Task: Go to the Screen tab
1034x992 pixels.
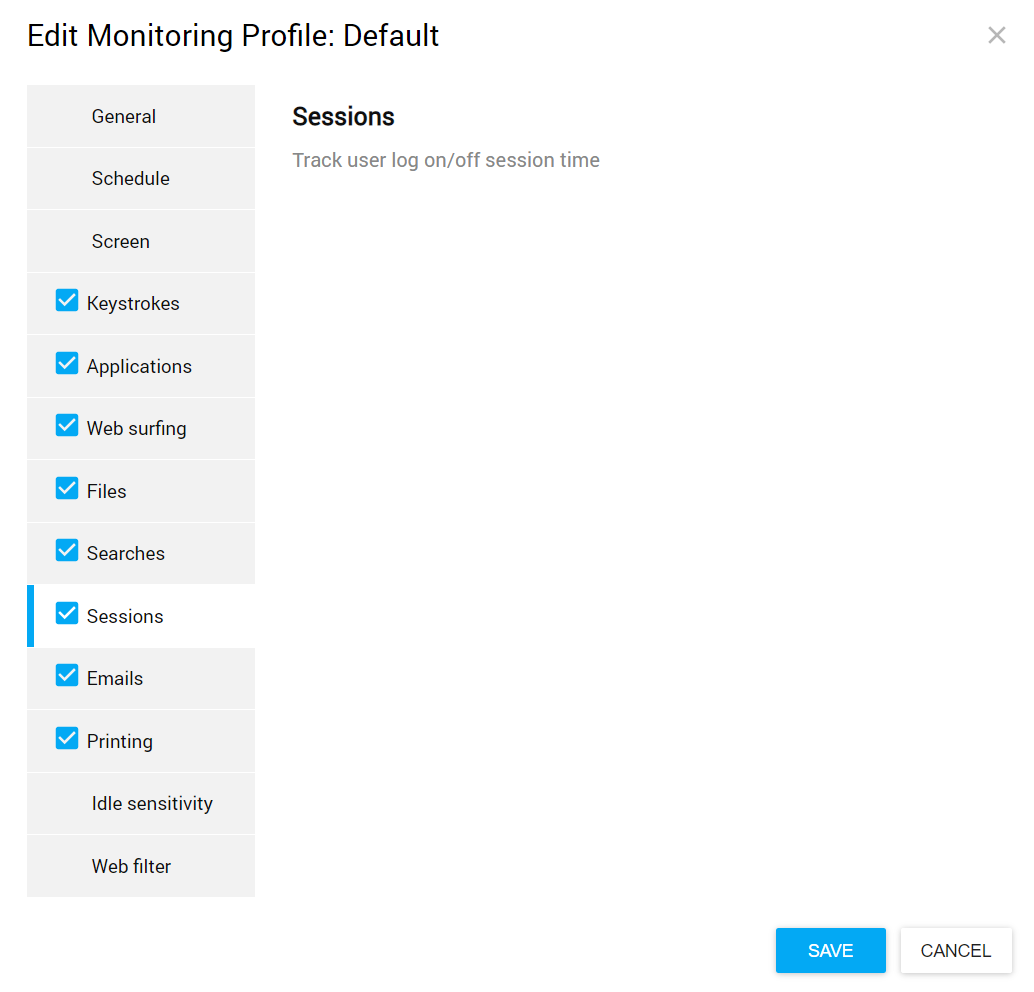Action: coord(121,242)
